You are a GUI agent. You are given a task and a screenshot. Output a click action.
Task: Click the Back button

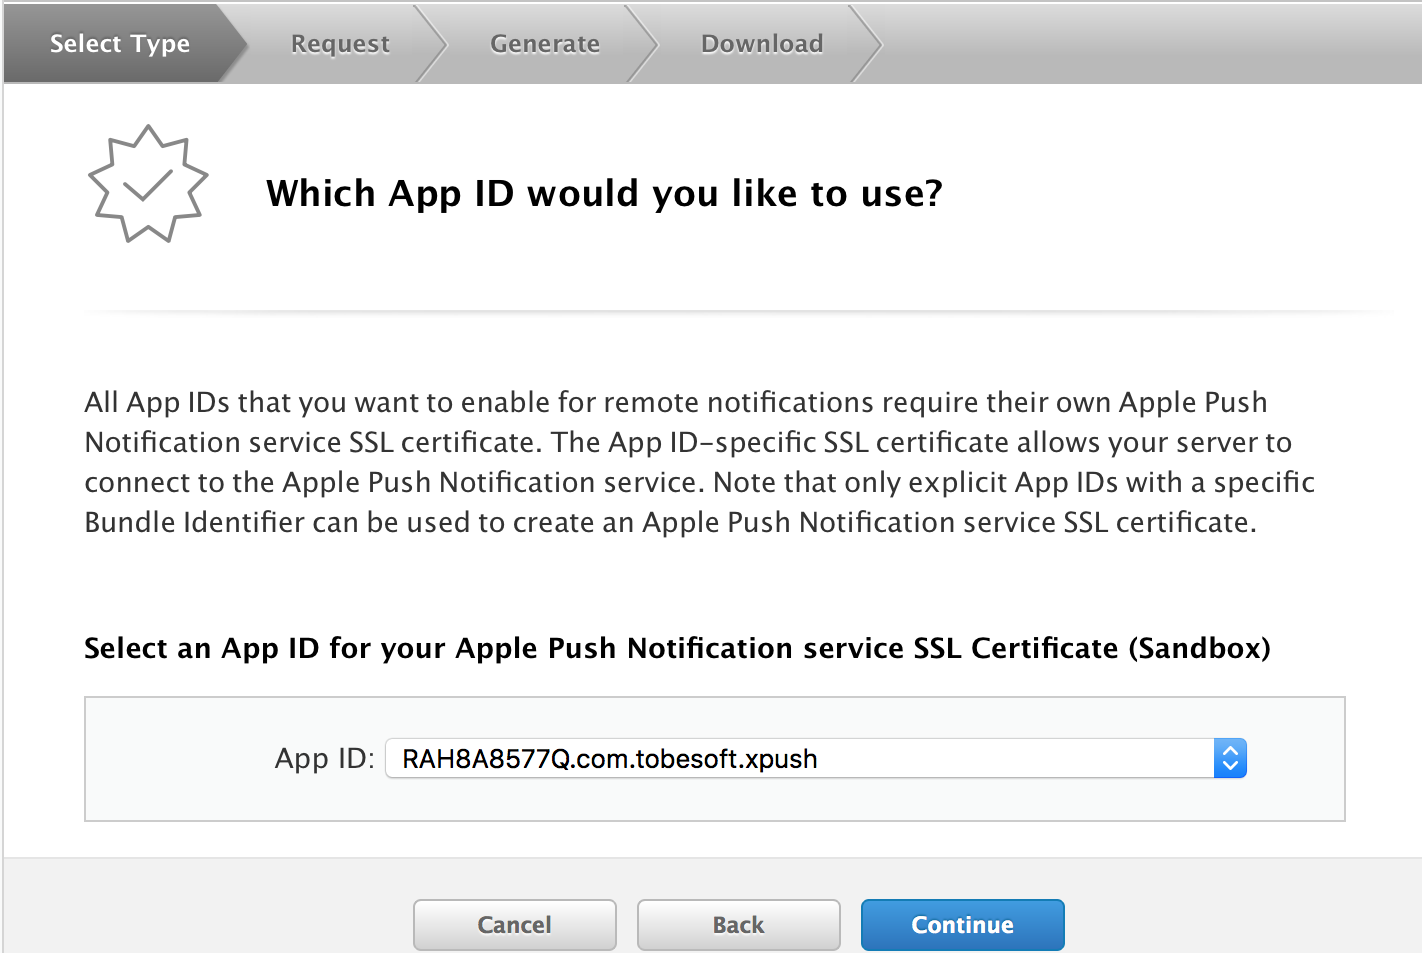[x=738, y=924]
